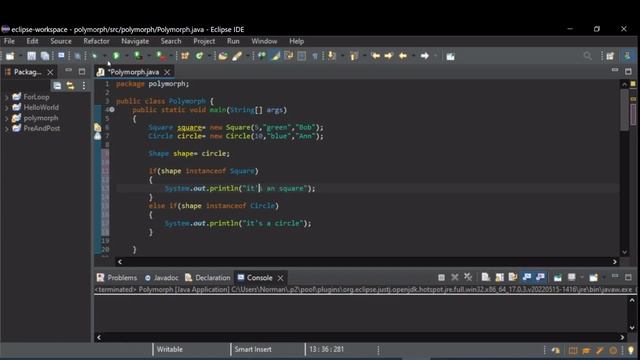Close the Polymorph.java editor tab

coord(167,72)
